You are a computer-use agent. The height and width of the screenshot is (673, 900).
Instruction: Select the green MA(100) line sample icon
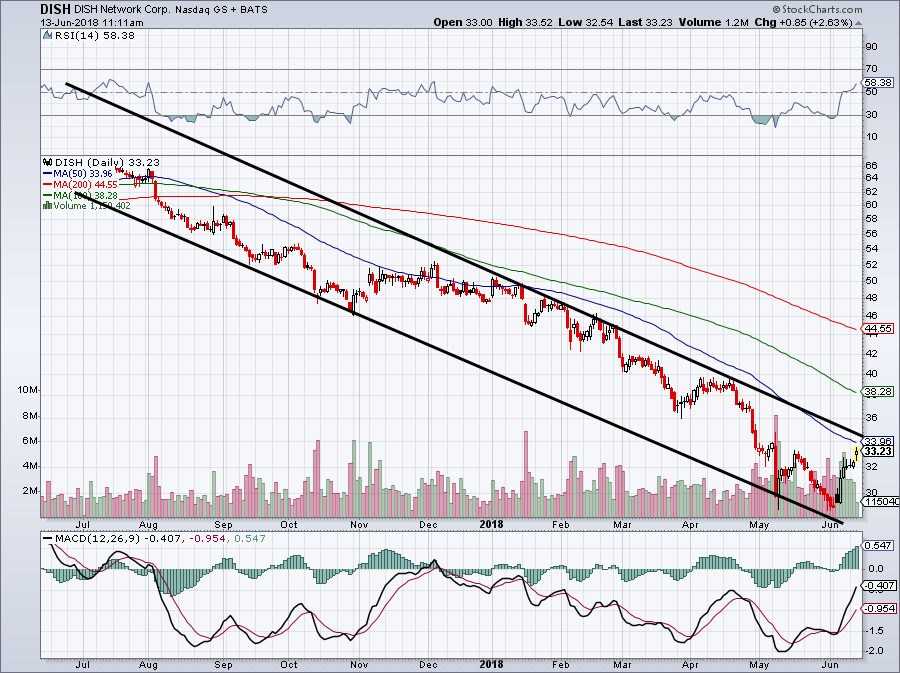[46, 194]
